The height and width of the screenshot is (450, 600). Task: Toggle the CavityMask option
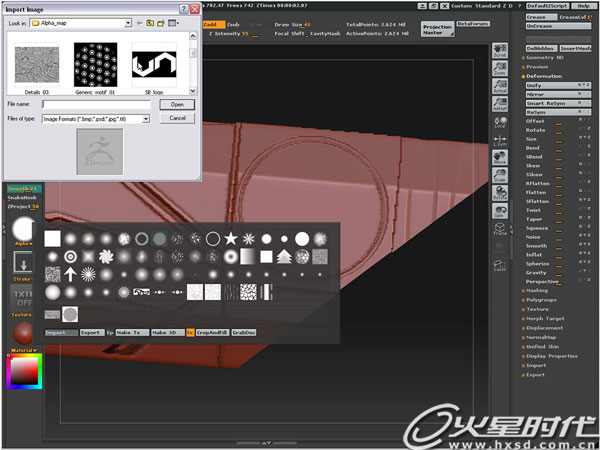[325, 34]
